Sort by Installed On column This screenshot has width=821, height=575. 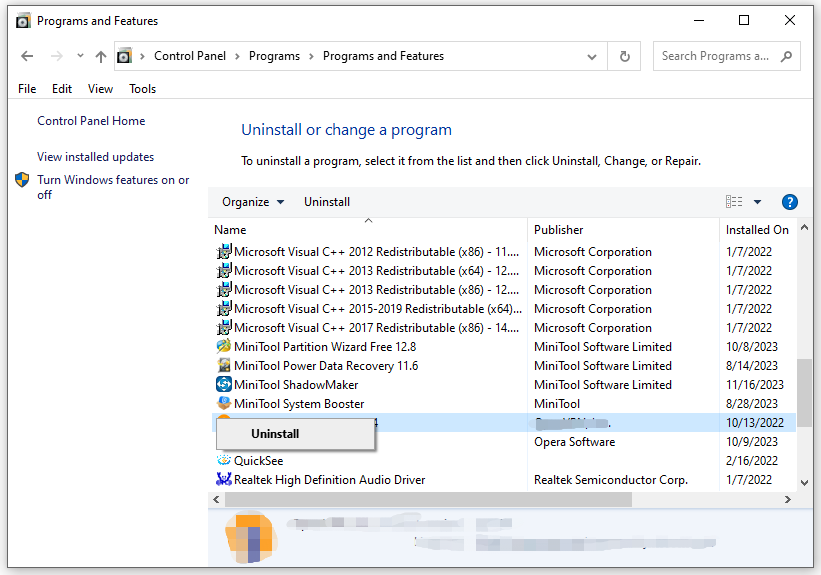coord(757,230)
